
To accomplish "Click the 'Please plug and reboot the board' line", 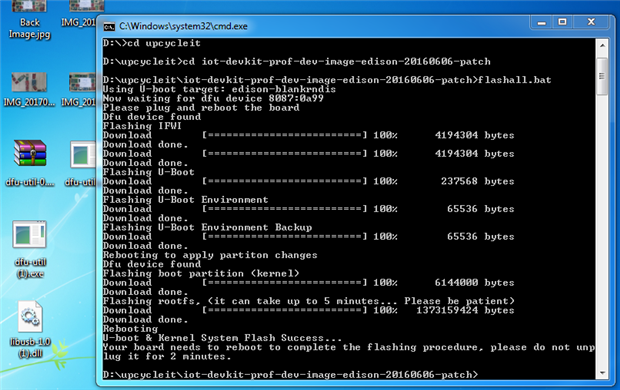I will coord(201,108).
